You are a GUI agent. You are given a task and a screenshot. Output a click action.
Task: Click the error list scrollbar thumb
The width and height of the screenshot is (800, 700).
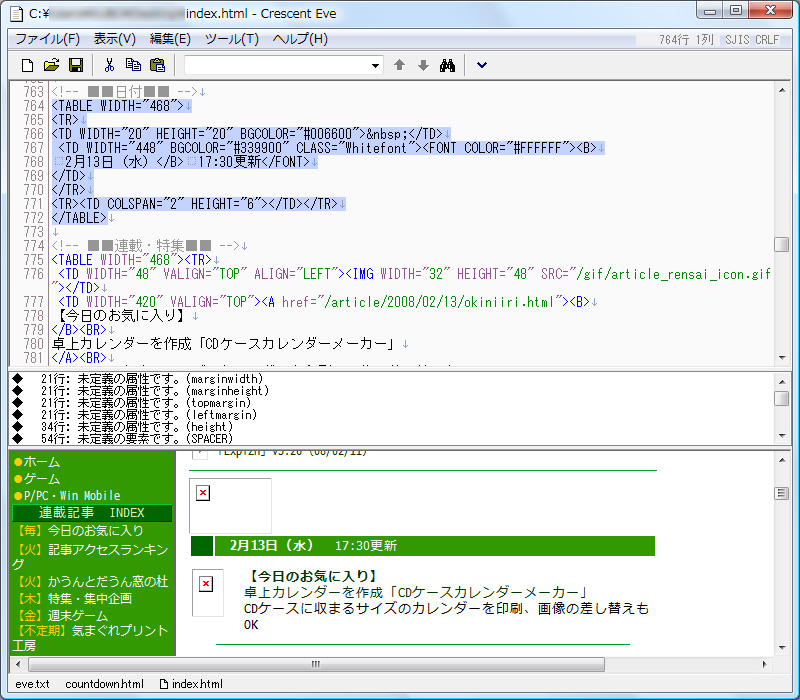tap(782, 398)
